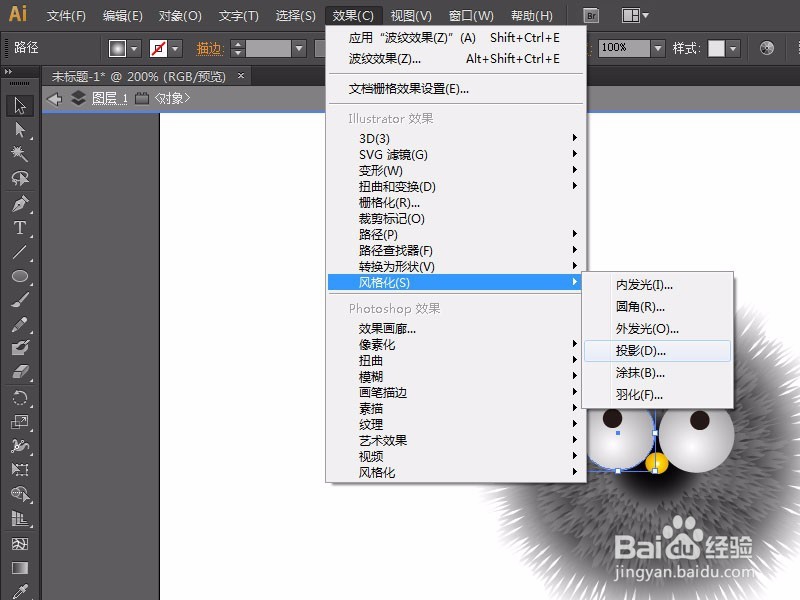Click the style preview swatch

[x=716, y=48]
